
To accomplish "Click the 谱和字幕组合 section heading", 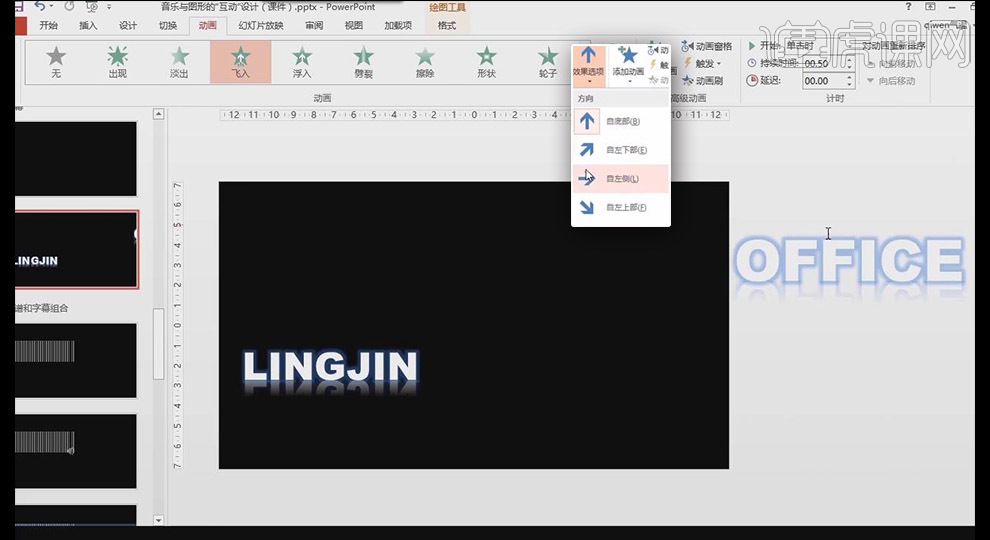I will tap(42, 308).
